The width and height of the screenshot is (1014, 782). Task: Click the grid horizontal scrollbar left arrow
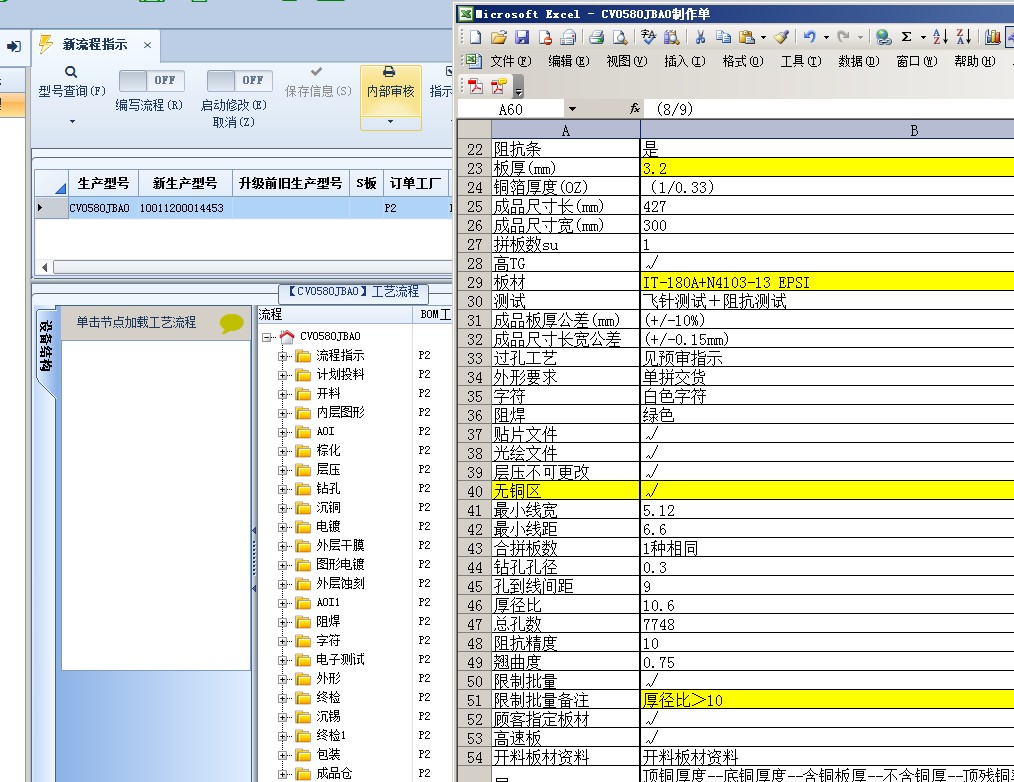tap(44, 267)
